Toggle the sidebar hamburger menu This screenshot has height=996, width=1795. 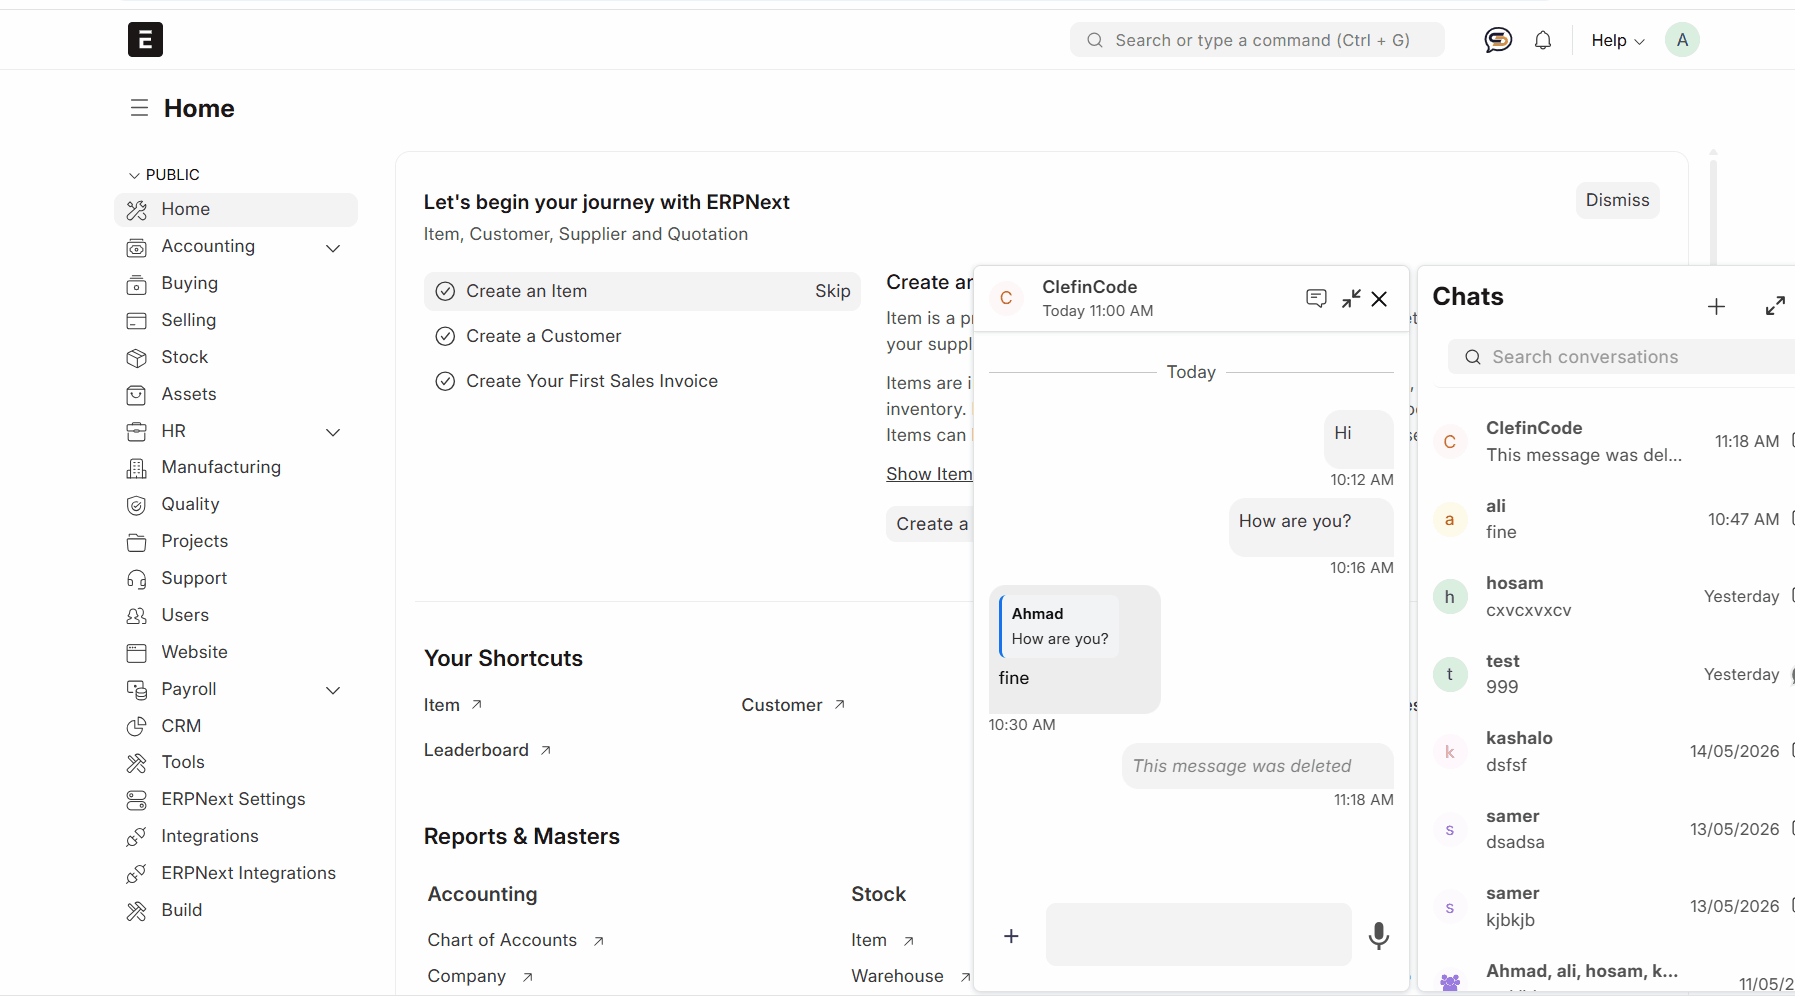coord(139,108)
